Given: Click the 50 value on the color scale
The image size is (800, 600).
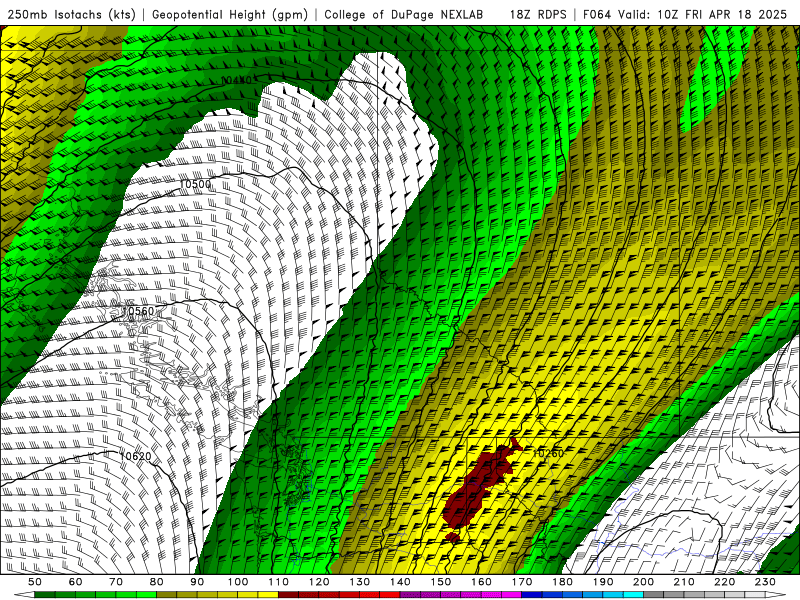Looking at the screenshot, I should 35,582.
